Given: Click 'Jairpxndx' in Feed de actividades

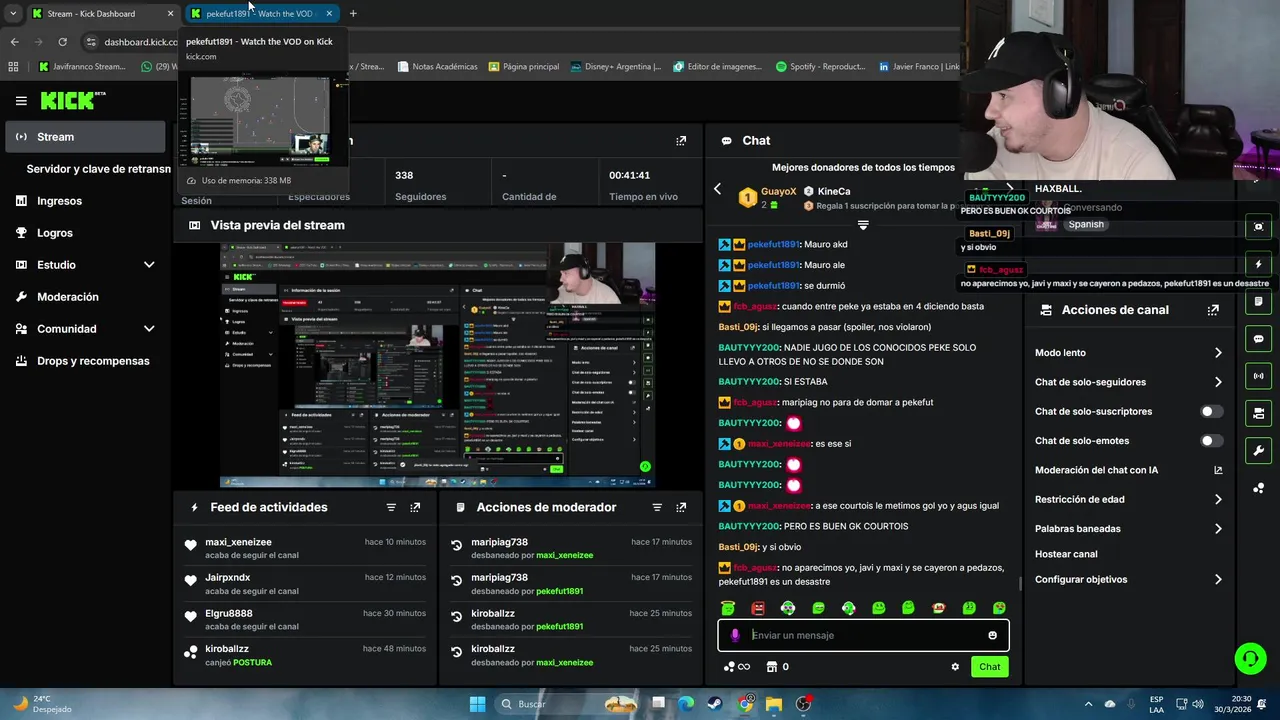Looking at the screenshot, I should pyautogui.click(x=228, y=578).
